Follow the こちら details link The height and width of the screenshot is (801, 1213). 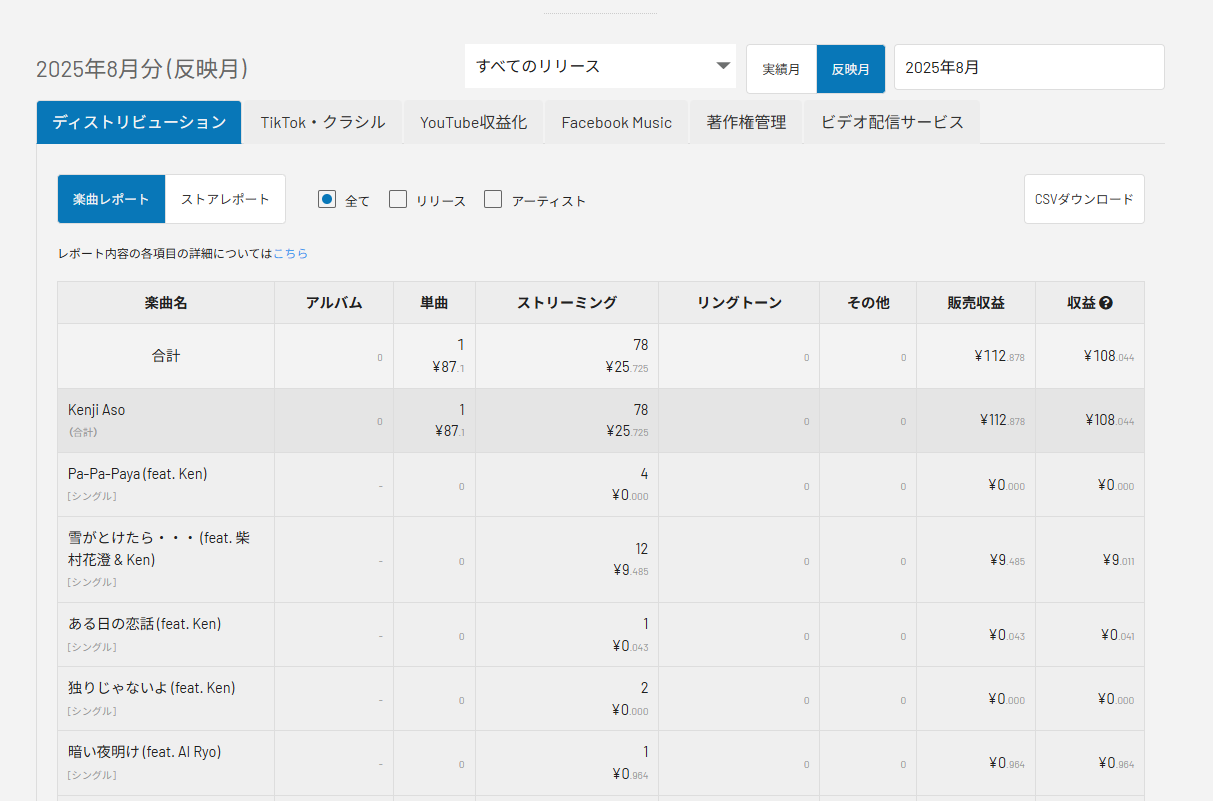(x=290, y=254)
